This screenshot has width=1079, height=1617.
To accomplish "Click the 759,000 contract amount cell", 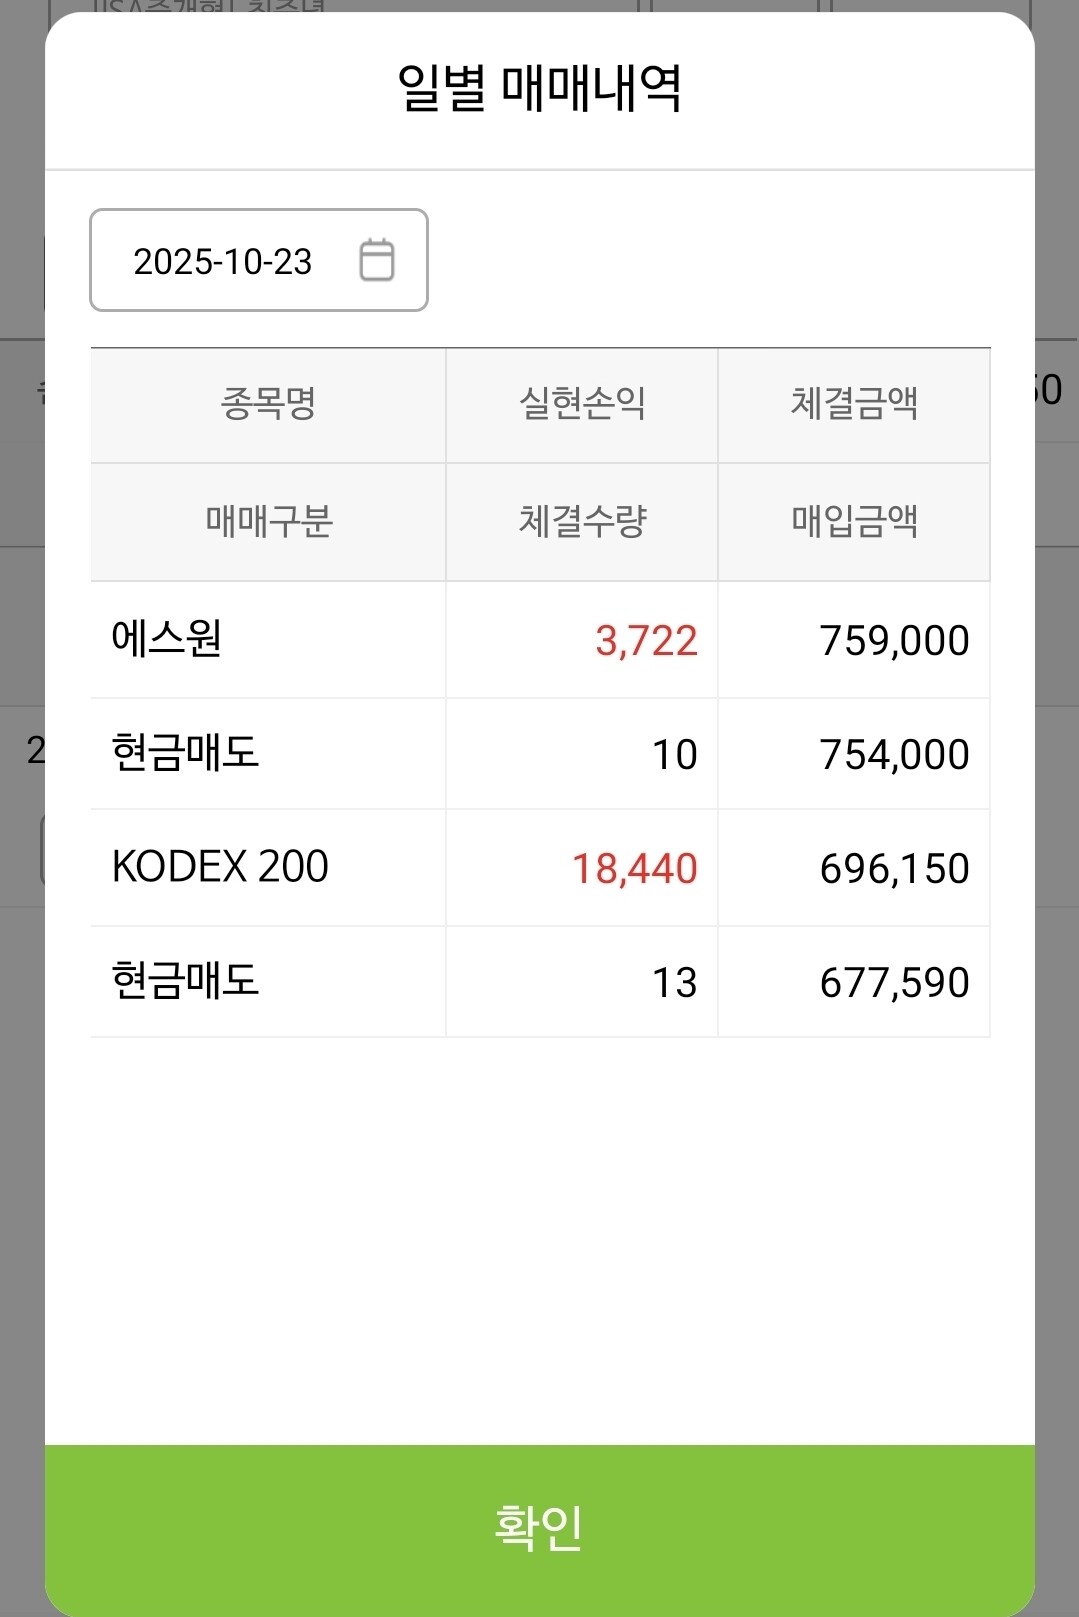I will (894, 641).
